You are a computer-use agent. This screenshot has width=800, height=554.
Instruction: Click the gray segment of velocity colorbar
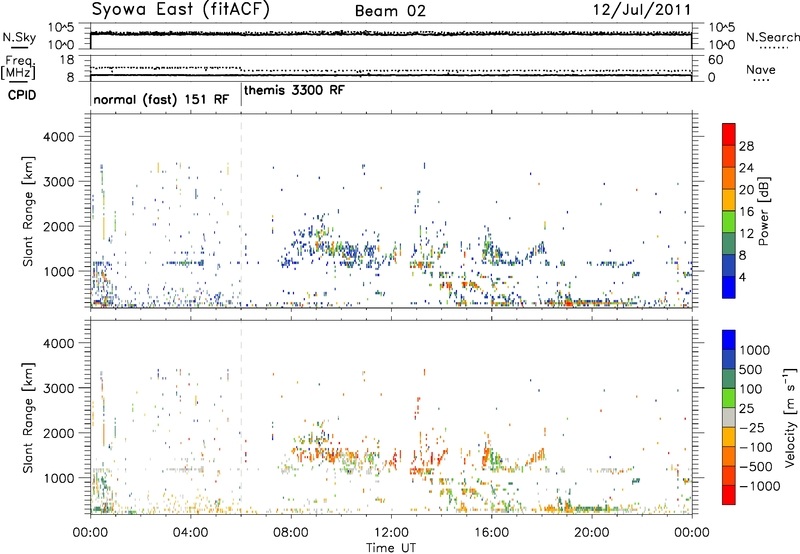click(x=729, y=417)
